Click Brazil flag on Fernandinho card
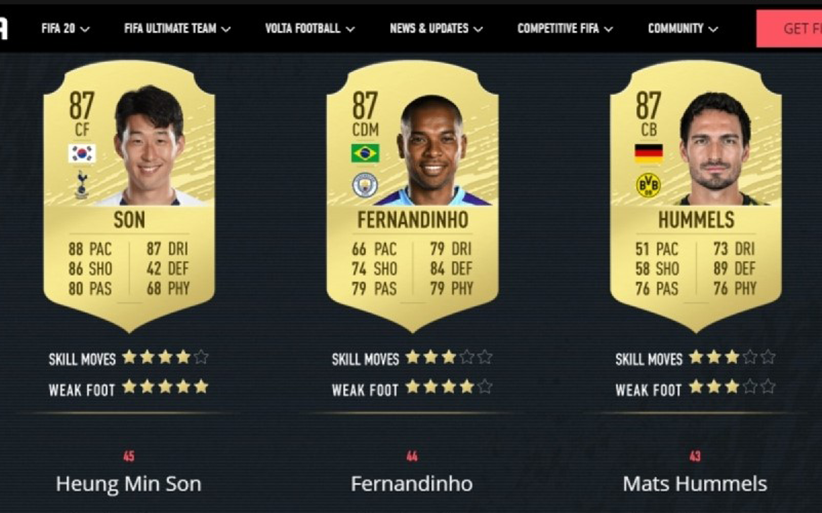822x513 pixels. coord(365,154)
